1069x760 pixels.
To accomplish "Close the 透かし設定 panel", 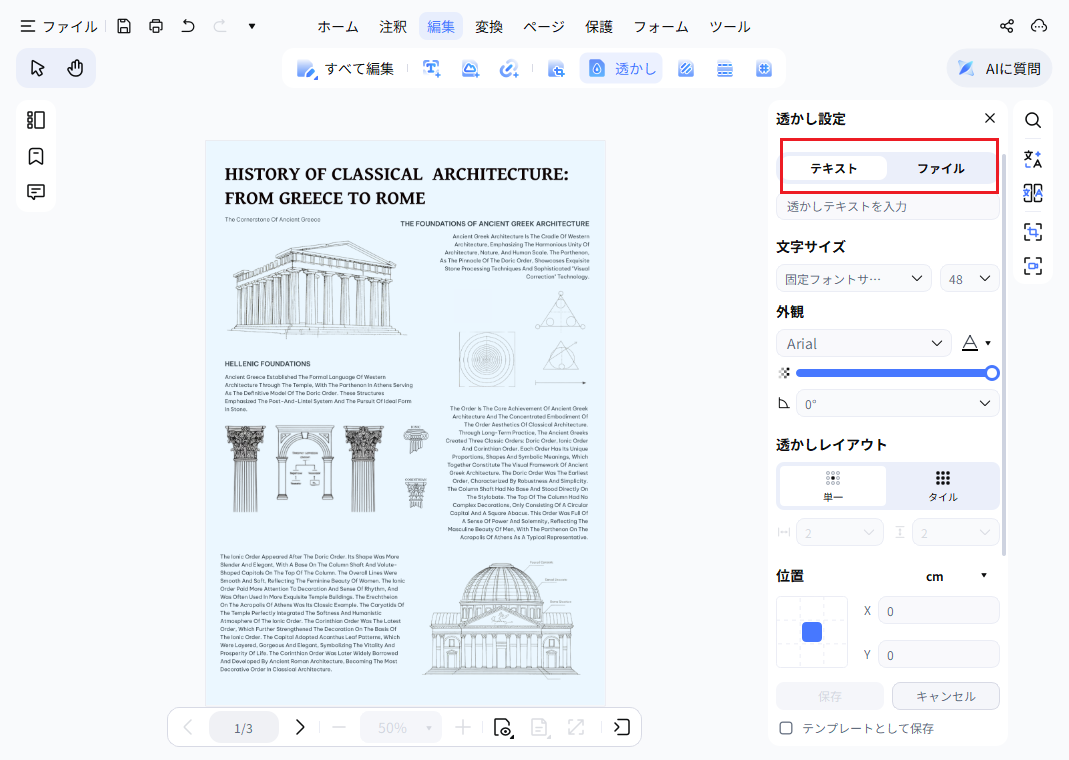I will (990, 118).
